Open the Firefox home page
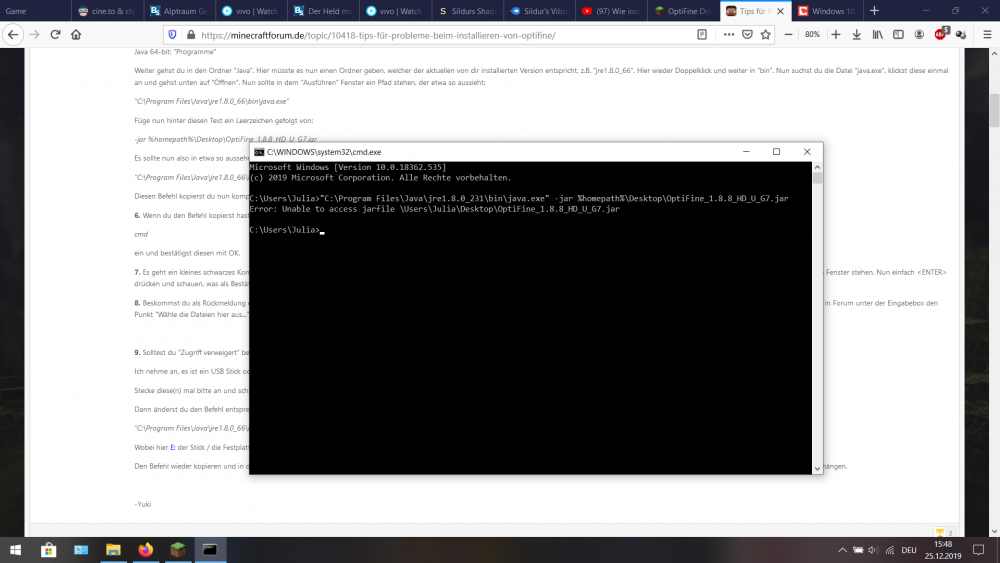The height and width of the screenshot is (563, 1000). click(76, 34)
